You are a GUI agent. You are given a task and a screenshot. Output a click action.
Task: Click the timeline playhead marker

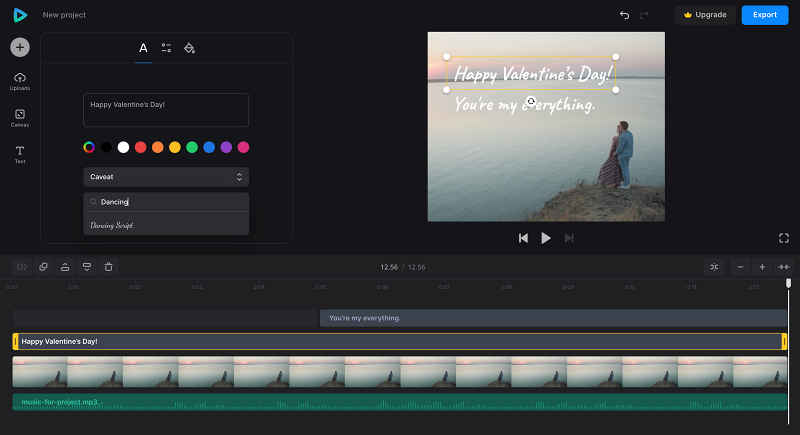click(x=788, y=283)
